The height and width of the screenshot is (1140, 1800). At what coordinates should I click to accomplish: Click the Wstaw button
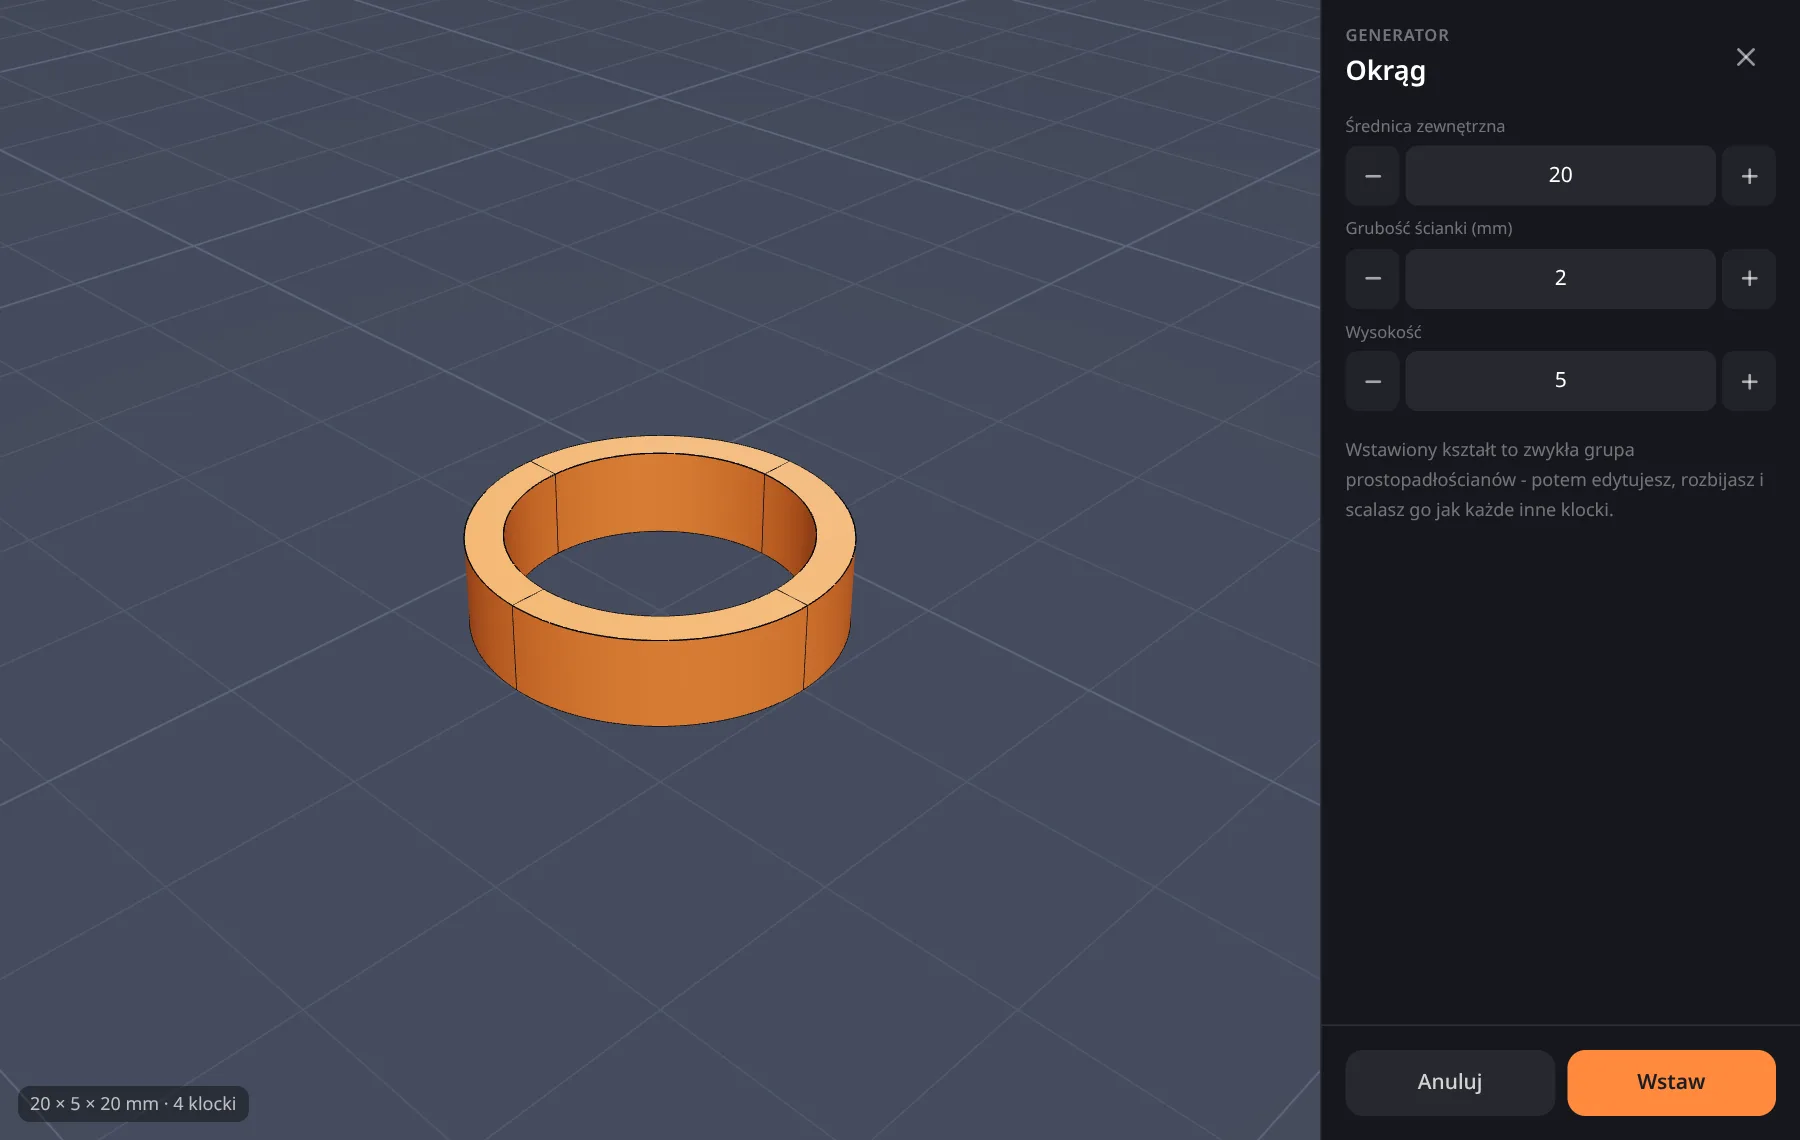pyautogui.click(x=1671, y=1082)
